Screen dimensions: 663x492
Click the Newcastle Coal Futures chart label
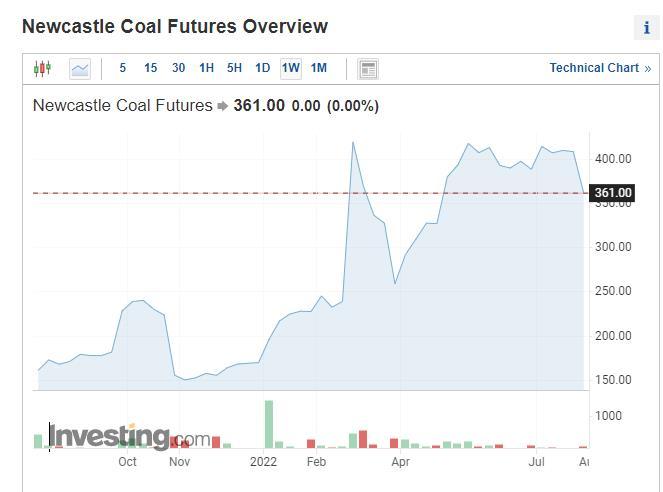(x=123, y=105)
